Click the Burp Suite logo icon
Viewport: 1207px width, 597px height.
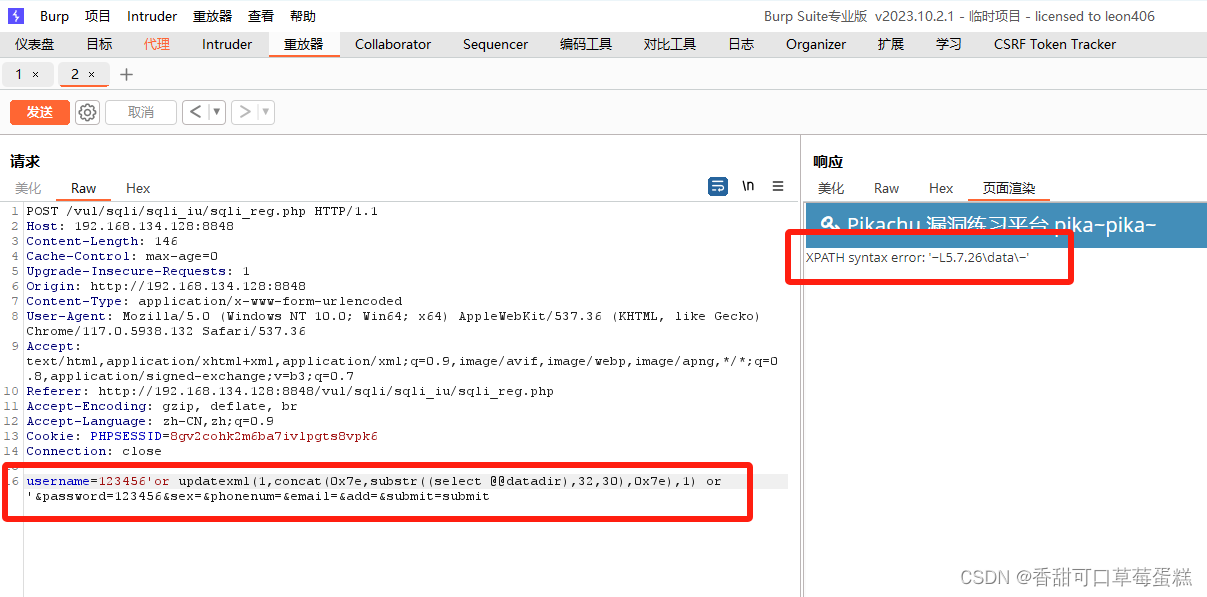16,15
